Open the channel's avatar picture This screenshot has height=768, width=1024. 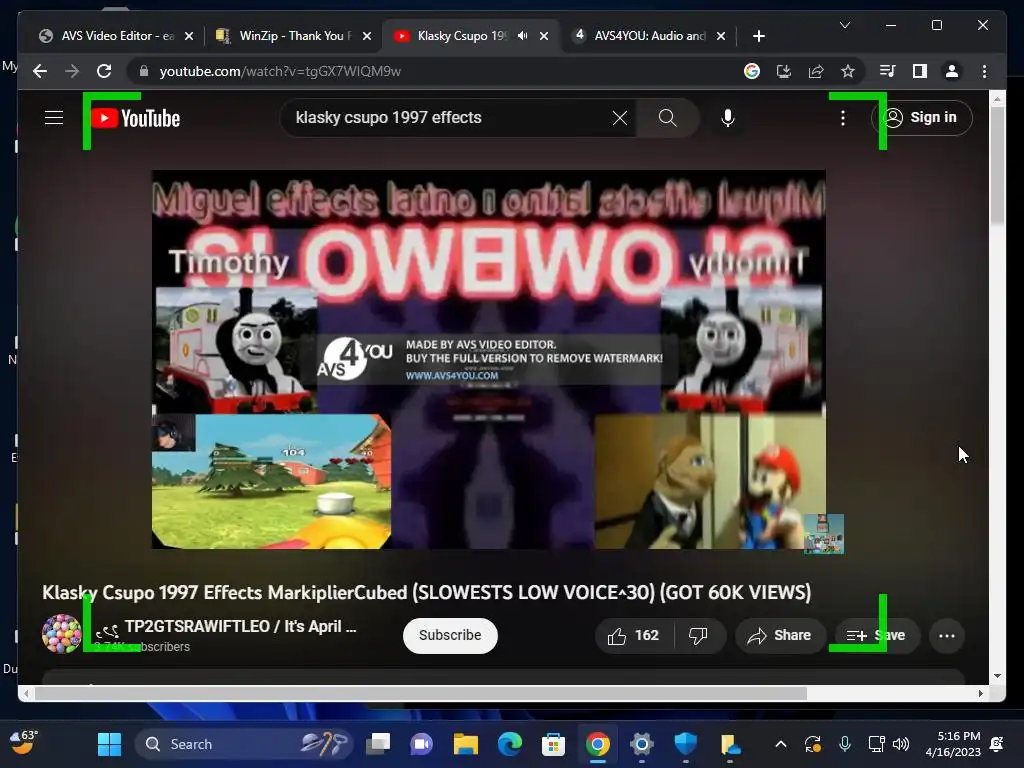click(x=61, y=633)
